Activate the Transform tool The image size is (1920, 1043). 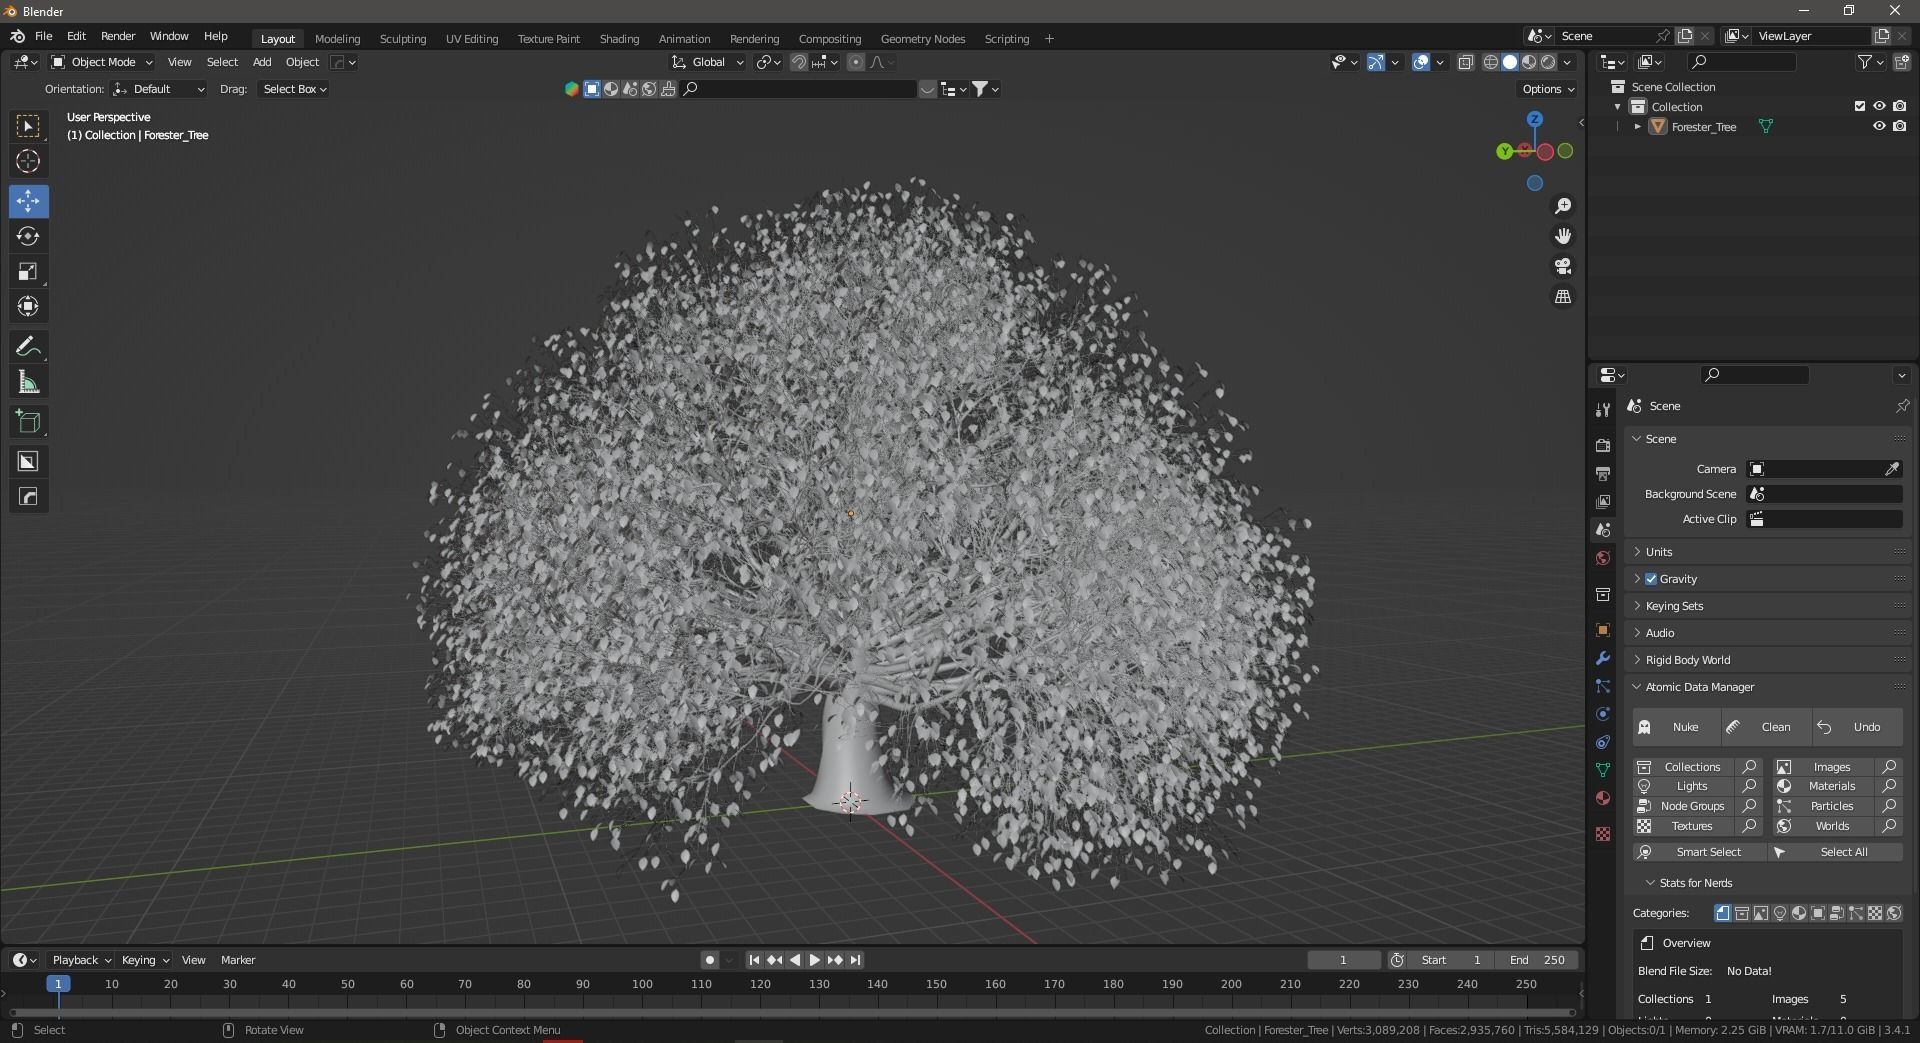(x=28, y=306)
